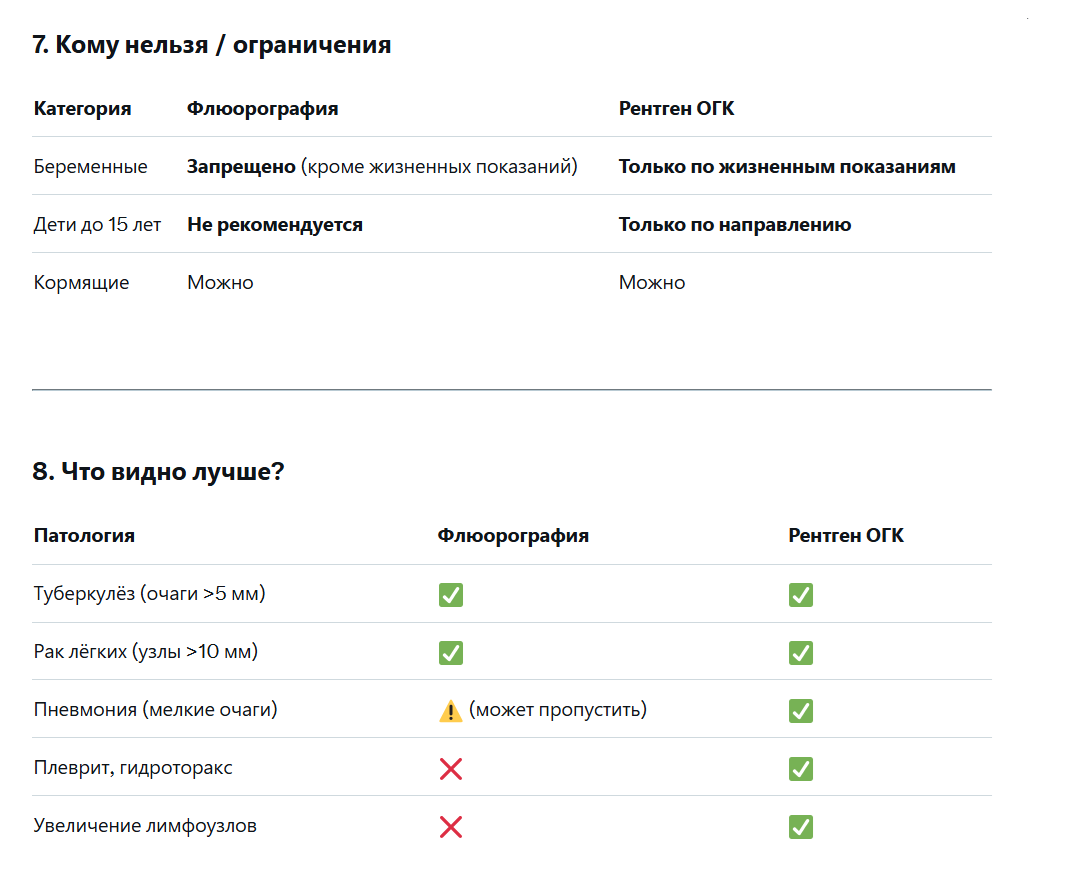The height and width of the screenshot is (881, 1089).
Task: Click the heading '8. Что видно лучше?'
Action: (158, 472)
